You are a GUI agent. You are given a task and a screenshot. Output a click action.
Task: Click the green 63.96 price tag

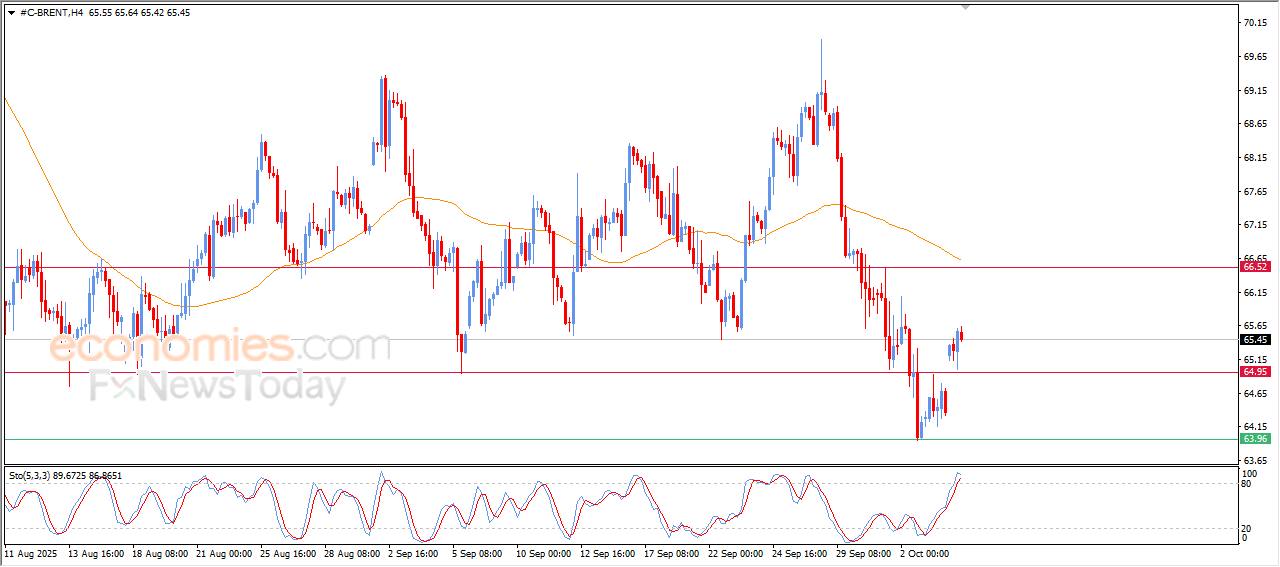pos(1255,439)
